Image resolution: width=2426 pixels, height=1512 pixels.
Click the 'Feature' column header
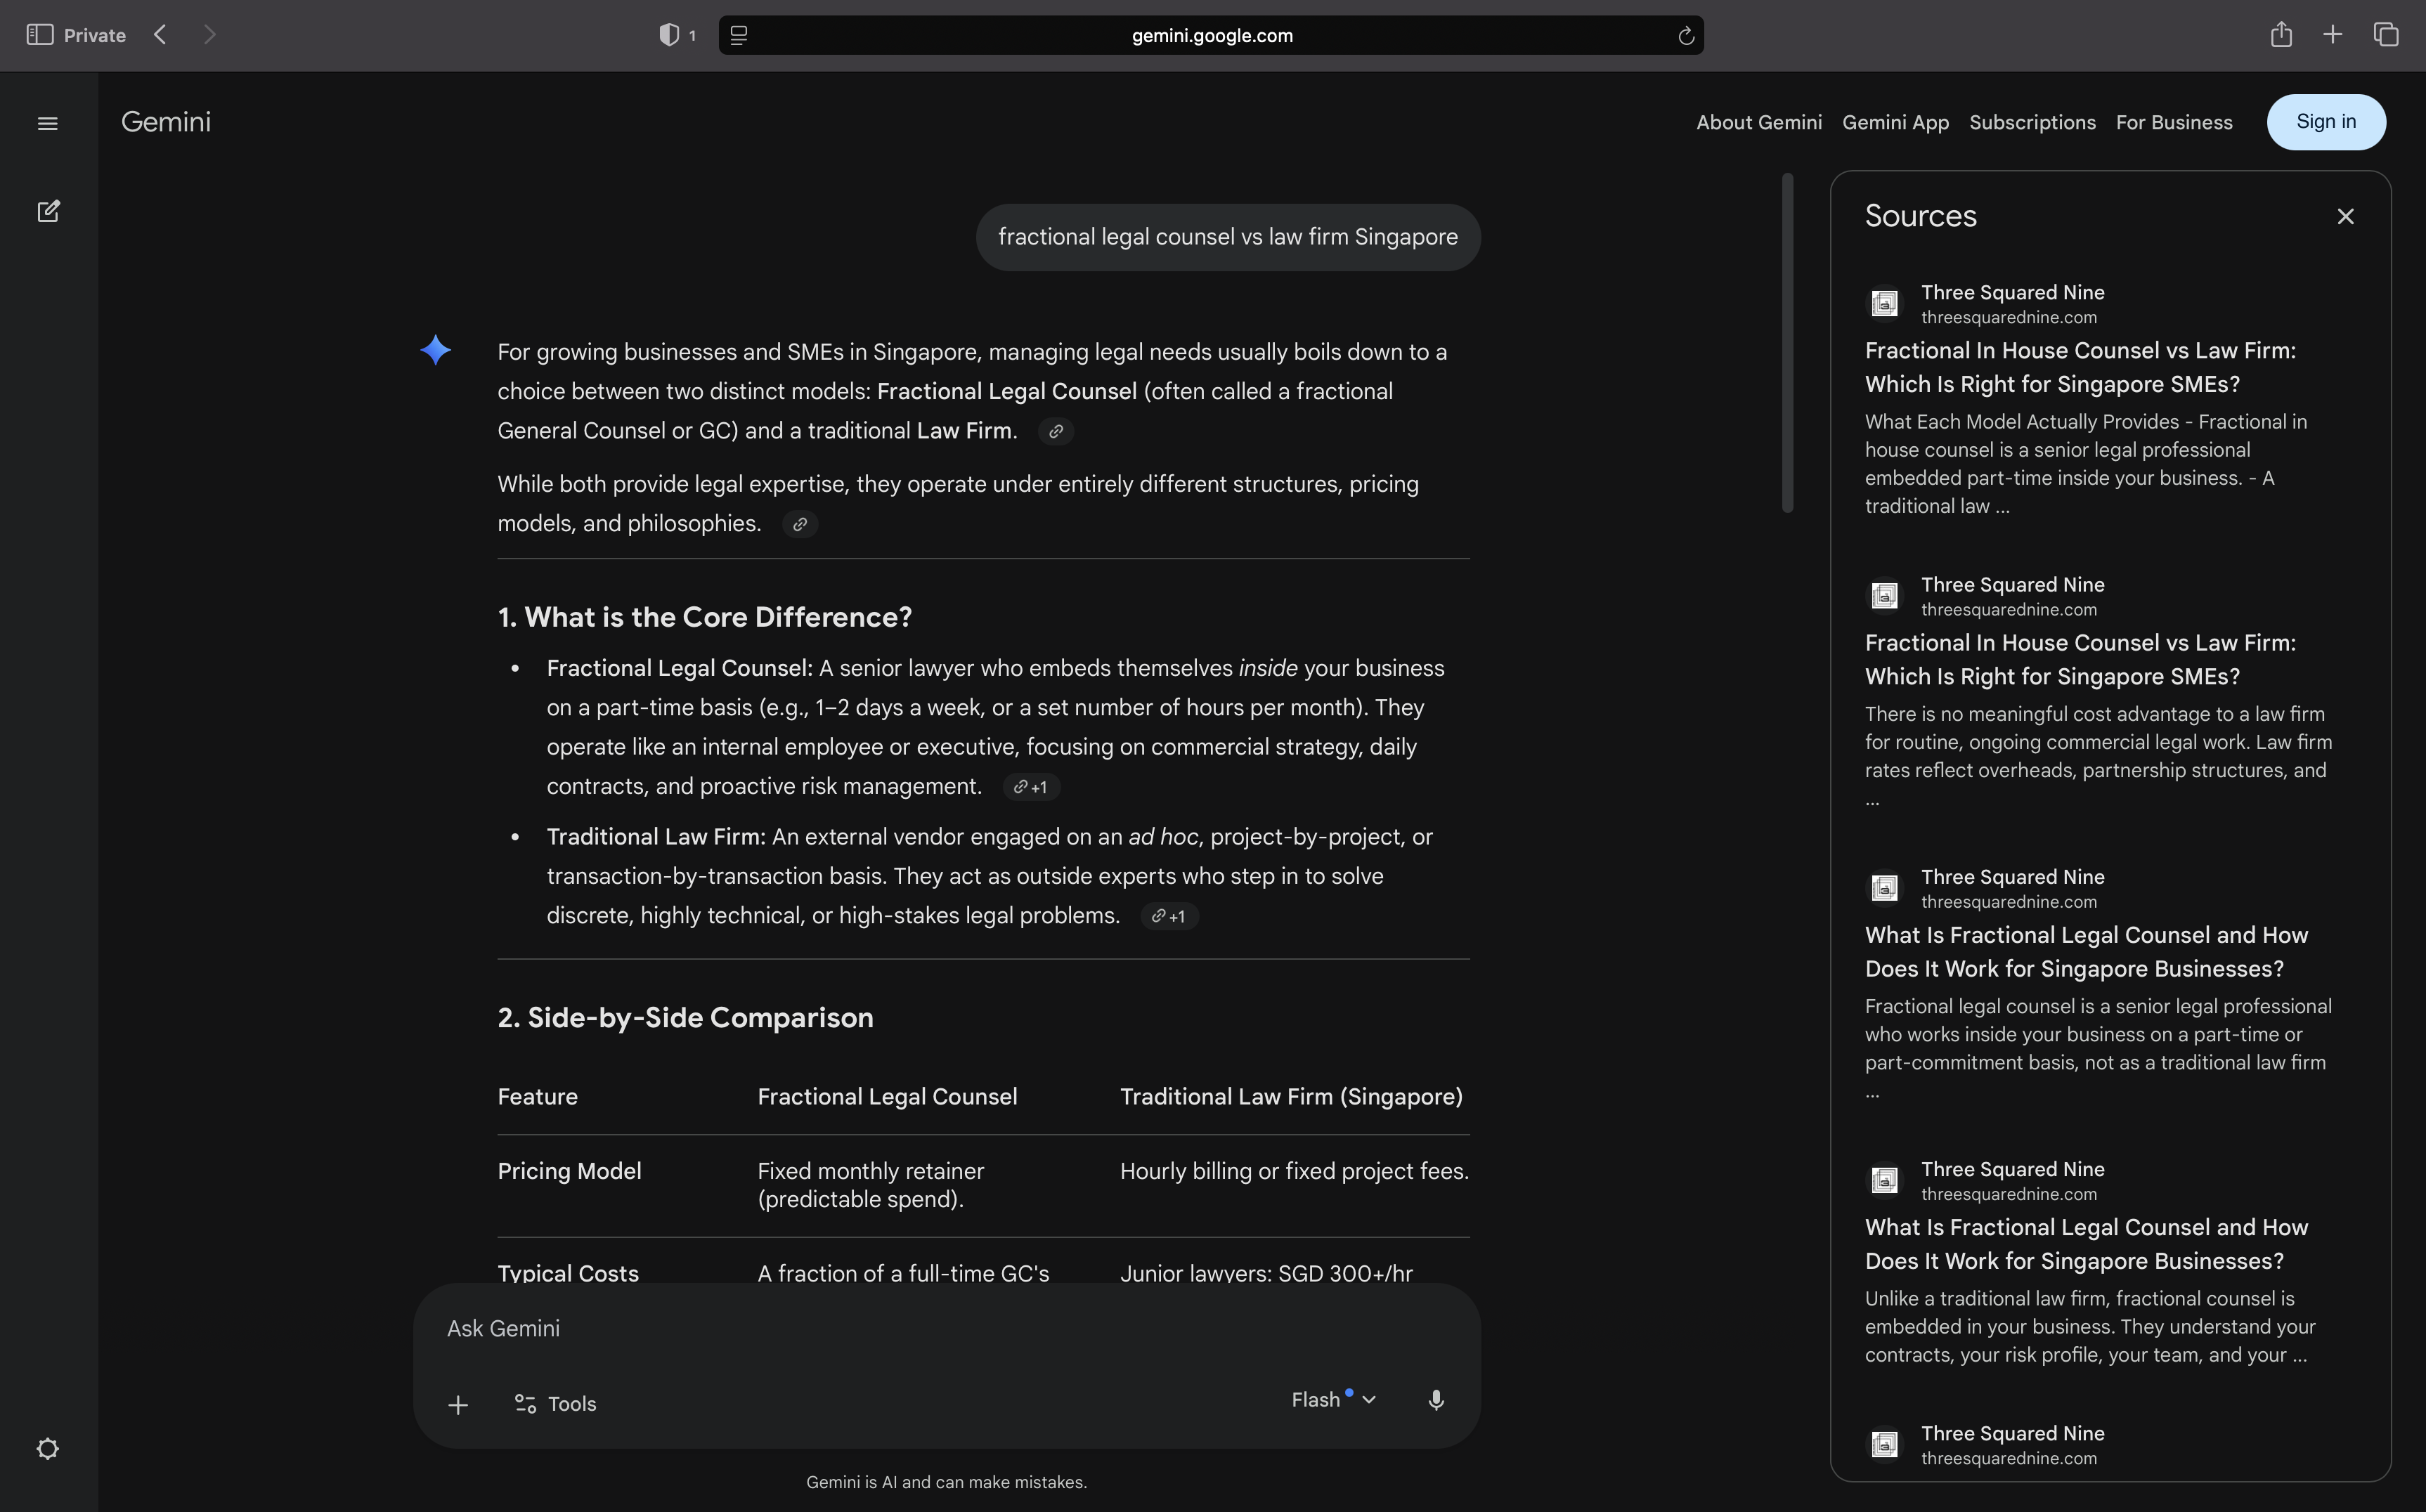tap(537, 1097)
